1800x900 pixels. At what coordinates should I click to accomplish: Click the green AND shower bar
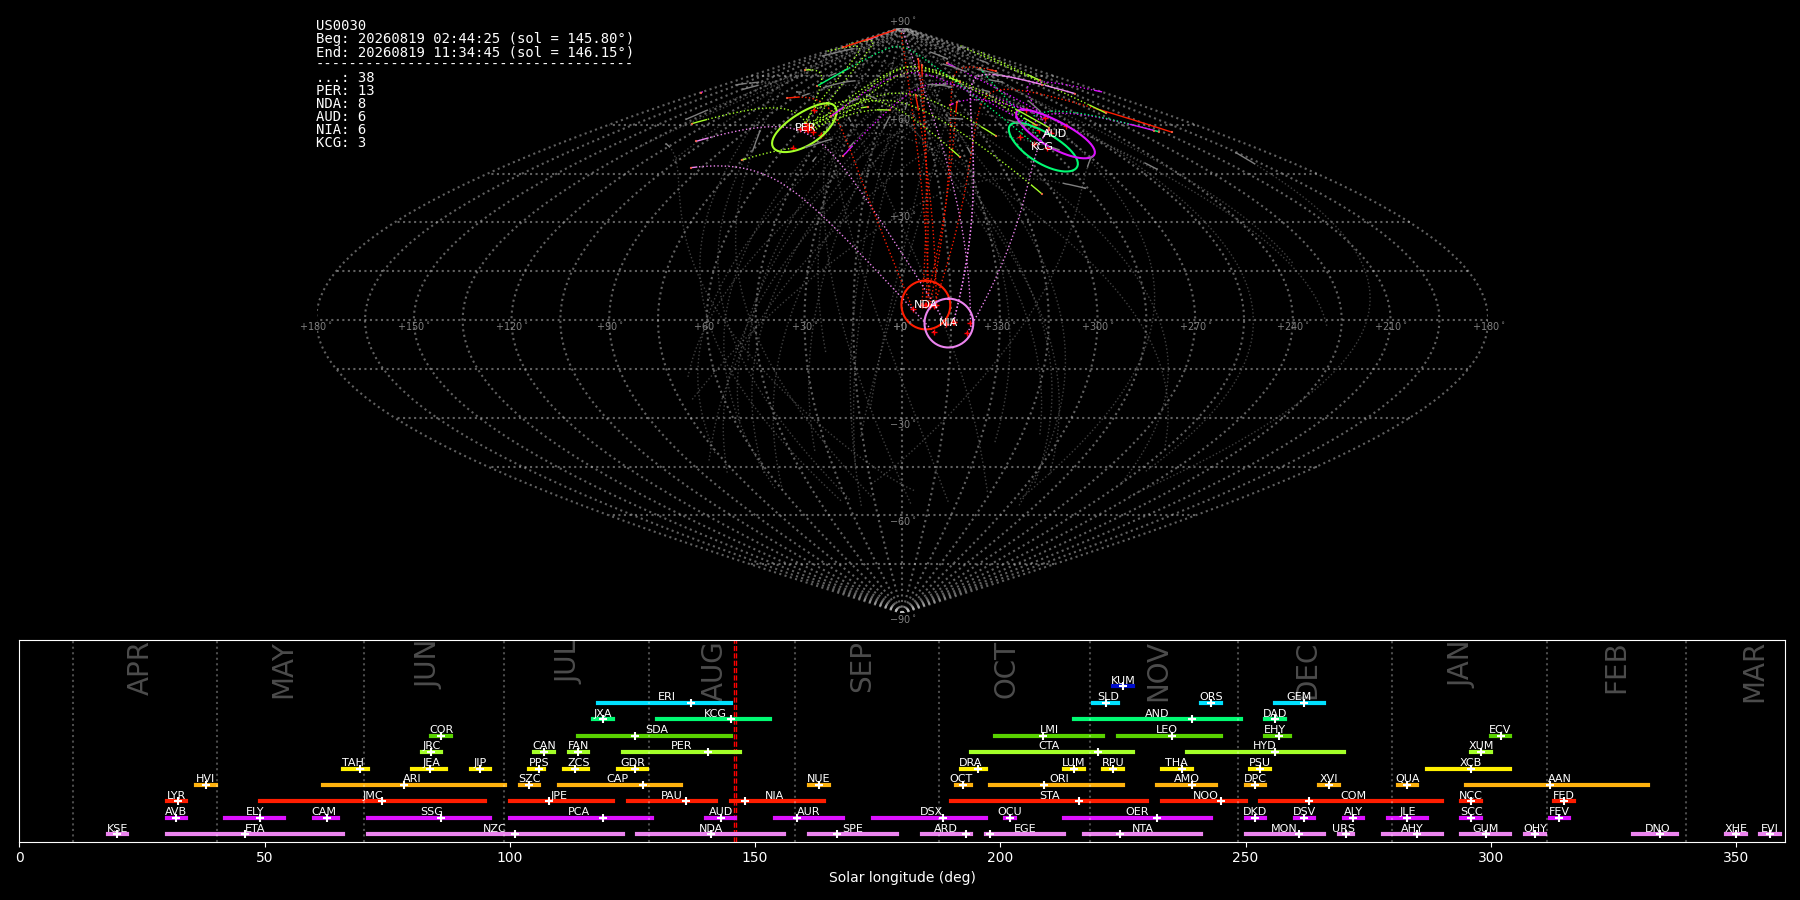point(1157,719)
